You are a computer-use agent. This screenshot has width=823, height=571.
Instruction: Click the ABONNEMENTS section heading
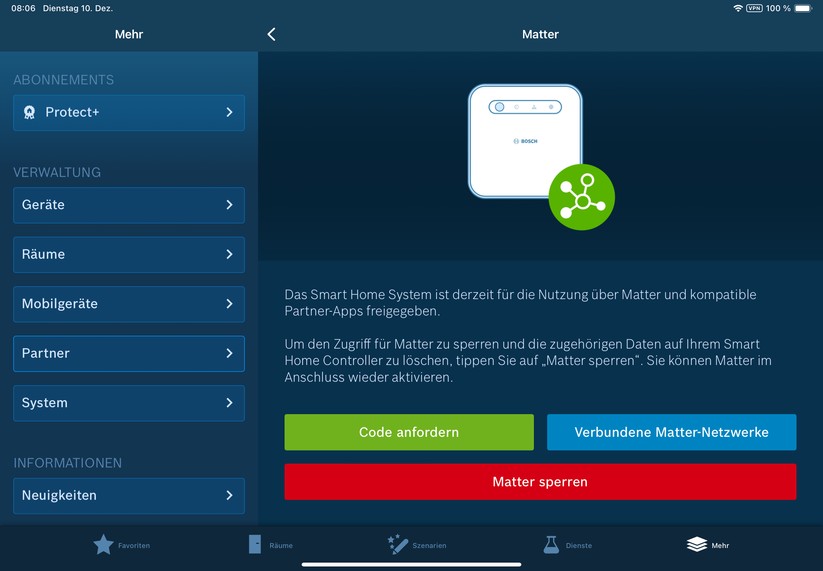pyautogui.click(x=64, y=80)
